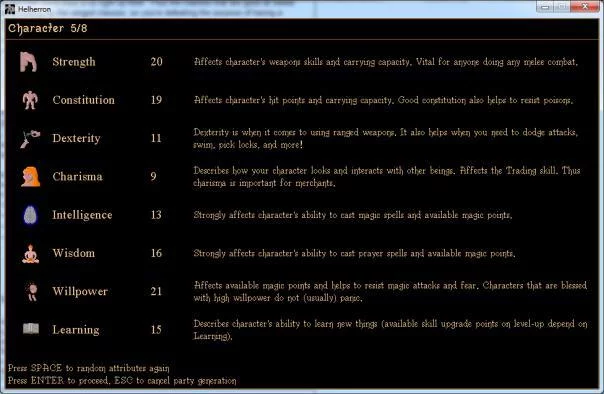Click the Dexterity value 11
604x394 pixels.
pyautogui.click(x=156, y=138)
